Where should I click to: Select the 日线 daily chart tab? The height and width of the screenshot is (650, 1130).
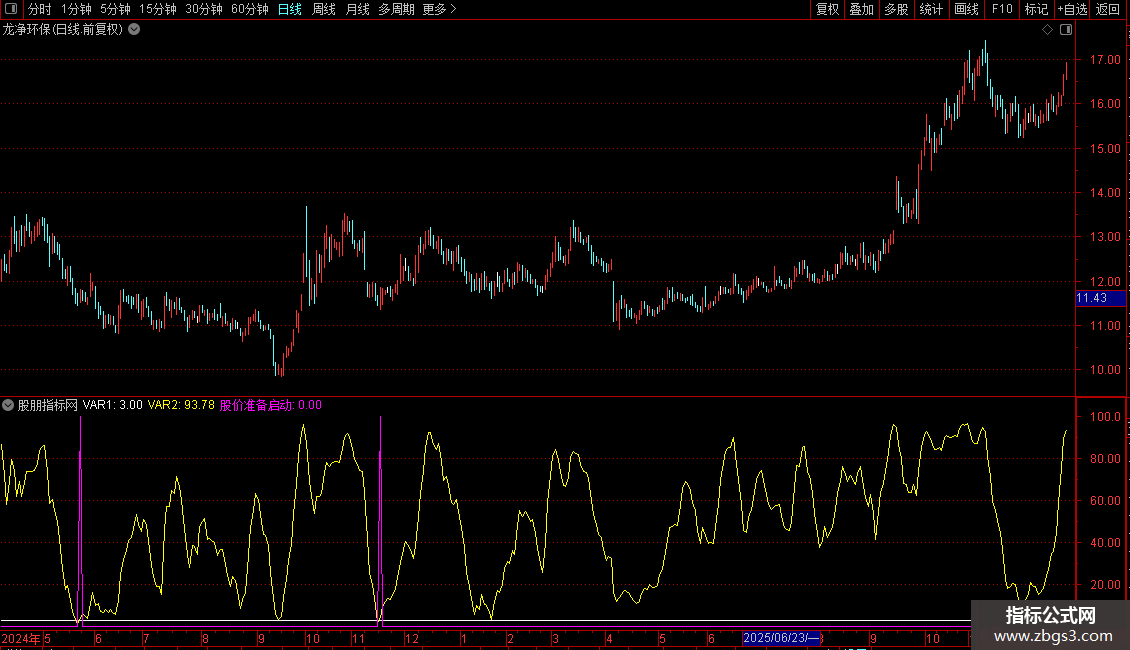pyautogui.click(x=290, y=9)
